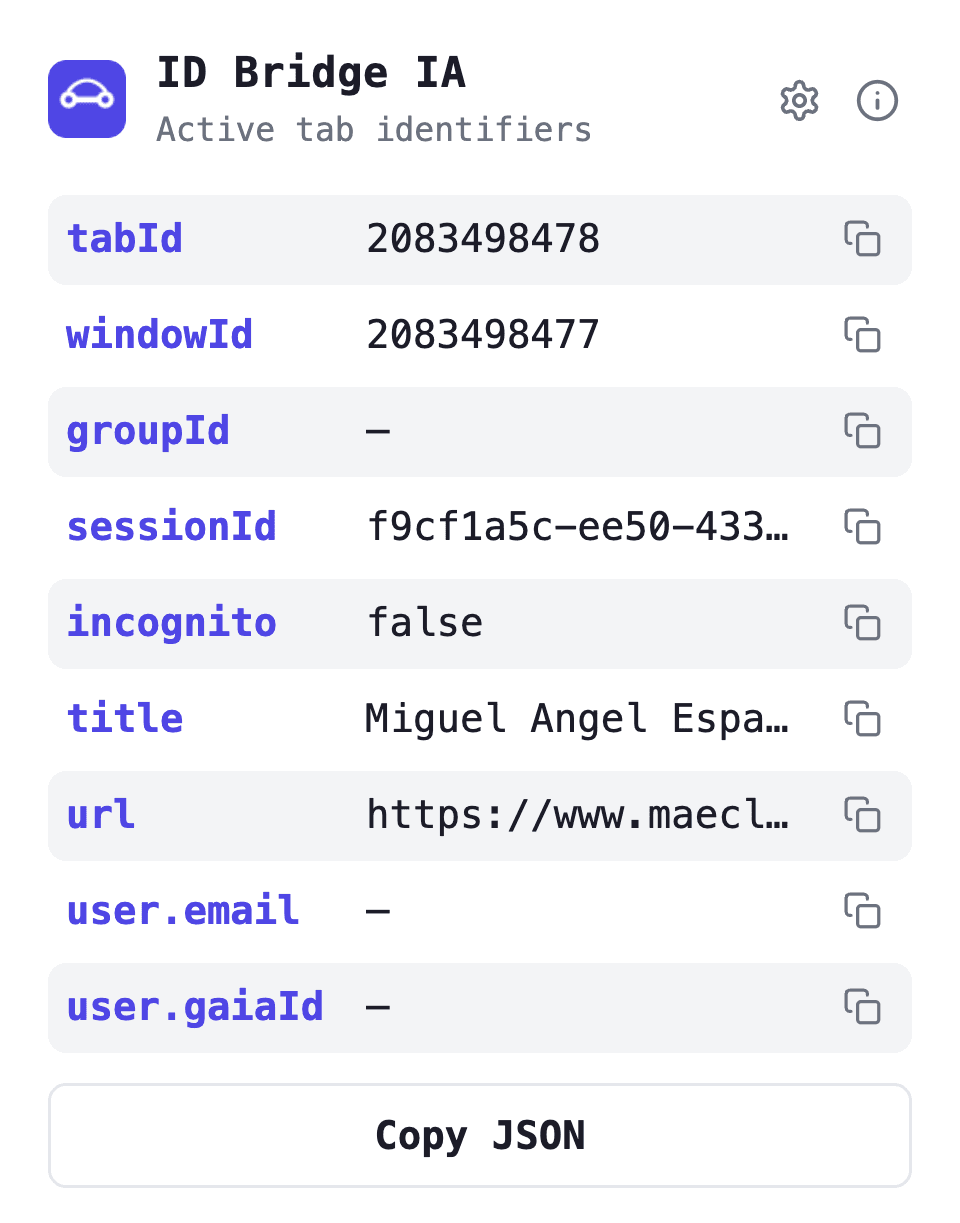This screenshot has height=1223, width=960.
Task: Click the Miguel Angel title text
Action: coord(578,719)
